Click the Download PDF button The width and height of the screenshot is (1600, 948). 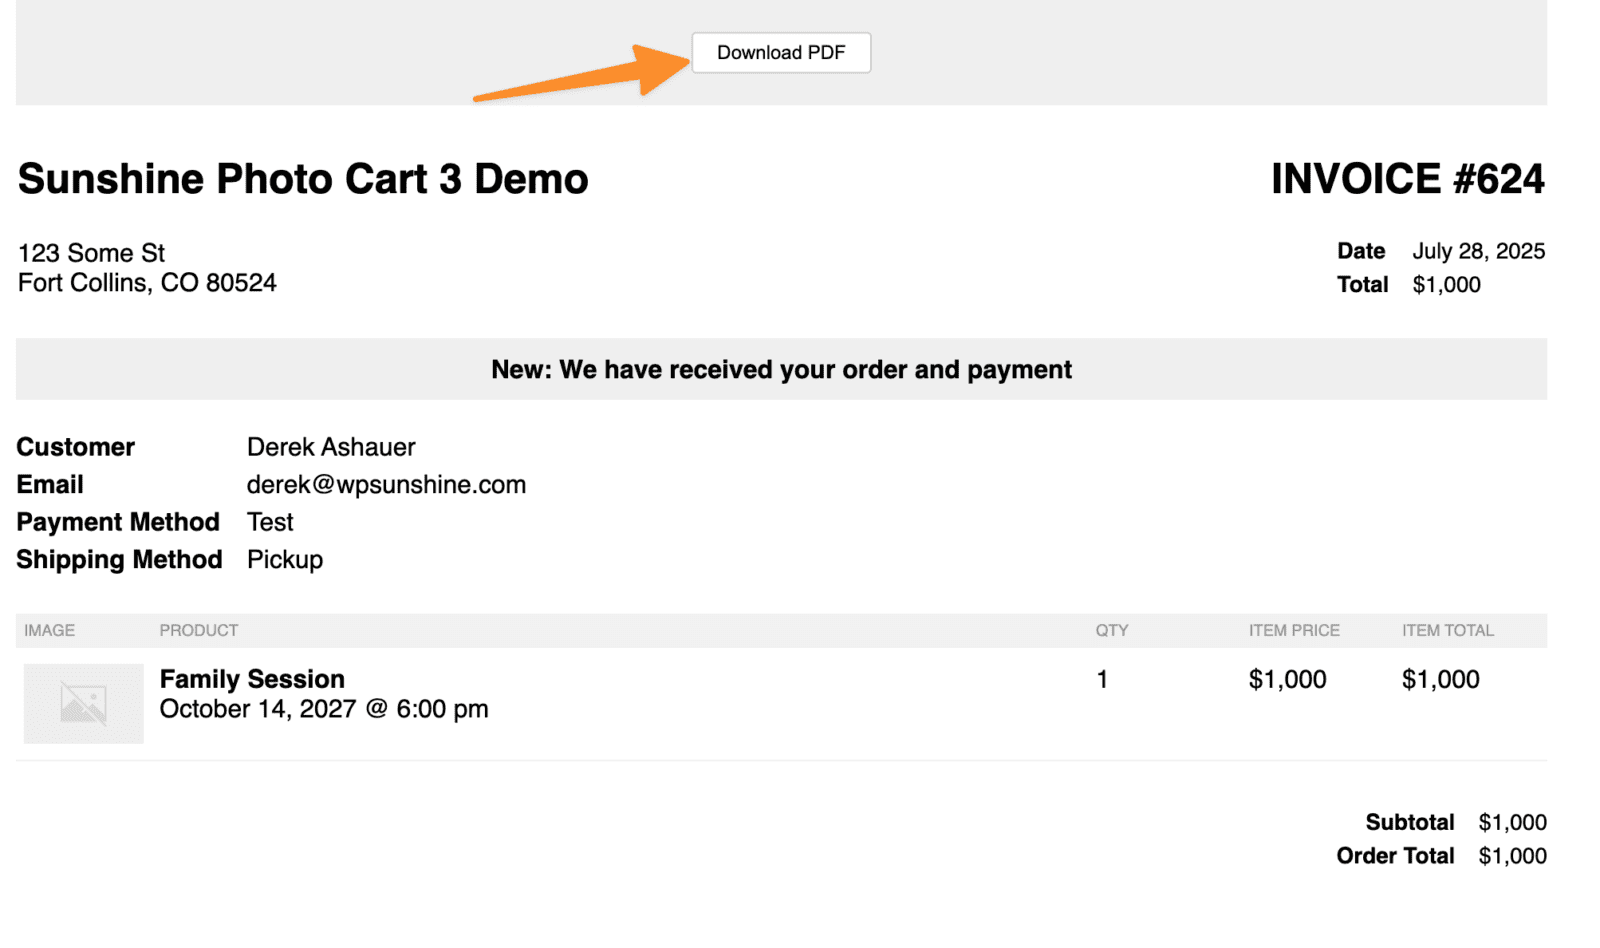(x=780, y=53)
